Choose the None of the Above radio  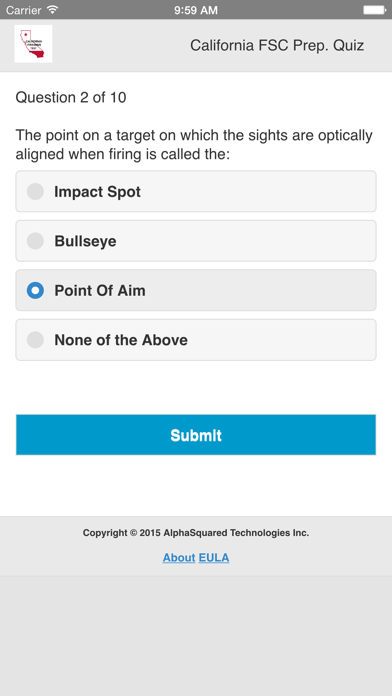pyautogui.click(x=36, y=340)
